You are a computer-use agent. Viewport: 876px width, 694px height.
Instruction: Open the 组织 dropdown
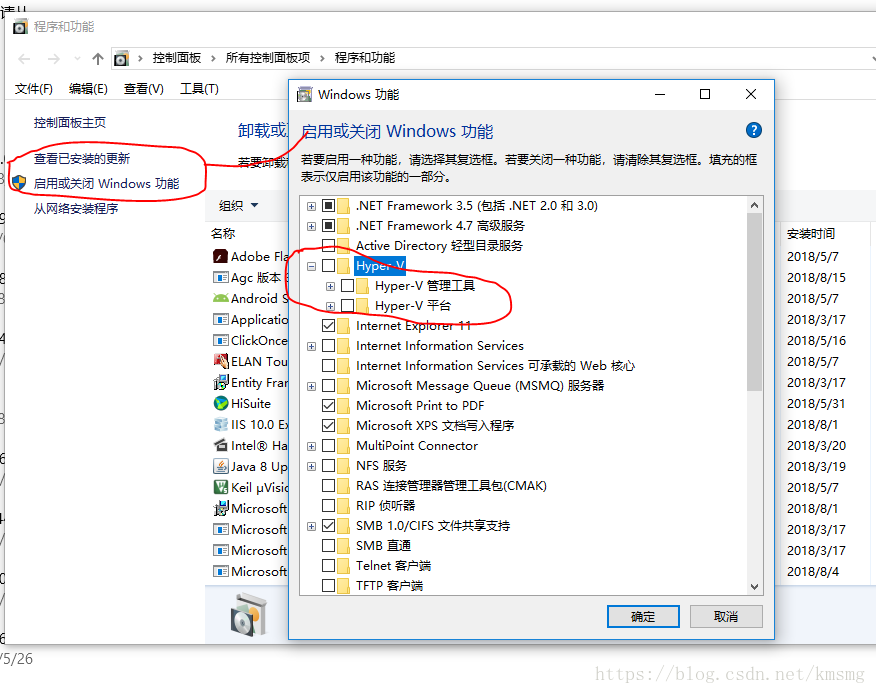click(239, 206)
